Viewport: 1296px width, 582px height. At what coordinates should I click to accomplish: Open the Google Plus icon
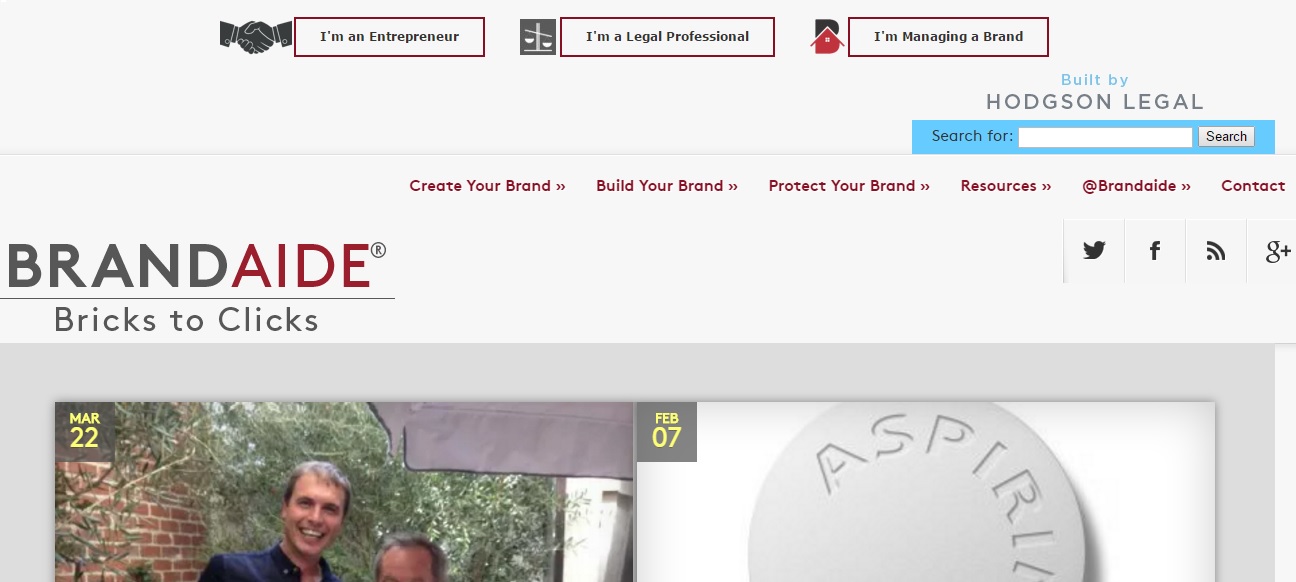[1272, 251]
